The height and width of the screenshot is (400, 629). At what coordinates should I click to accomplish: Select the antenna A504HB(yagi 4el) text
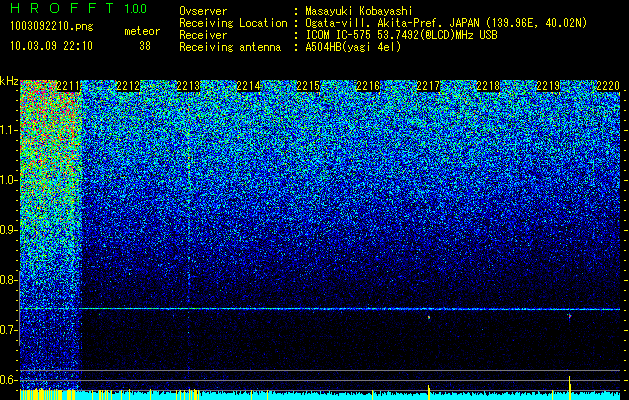[x=353, y=47]
